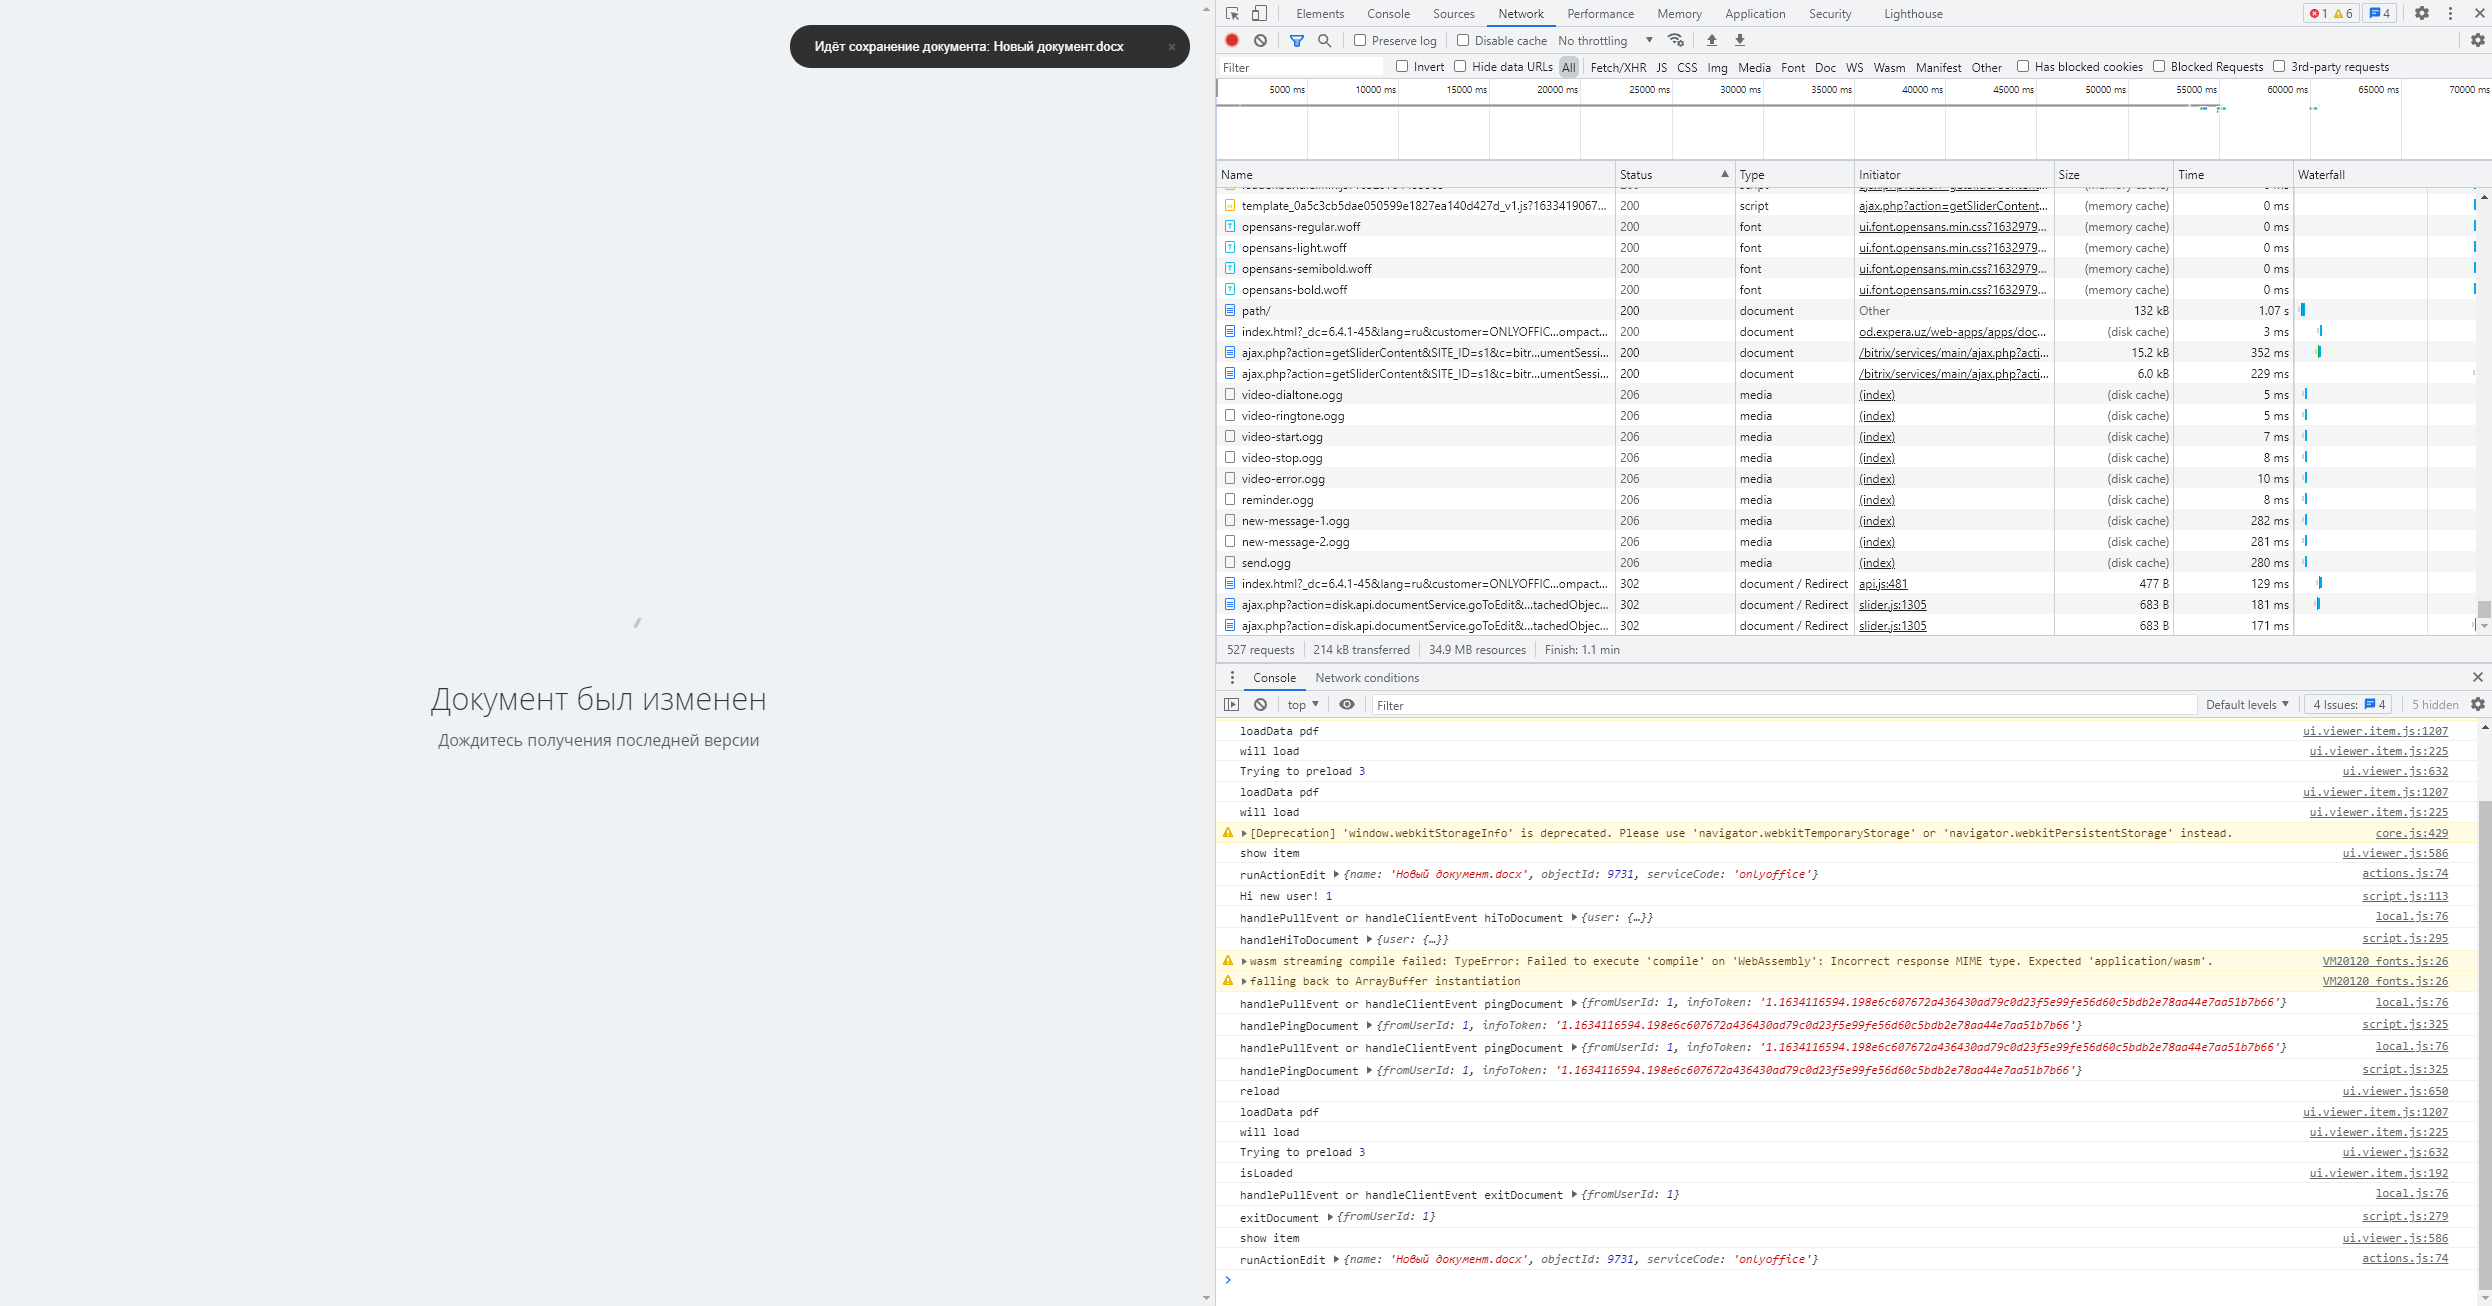Open the Lighthouse tab
2492x1306 pixels.
coord(1913,14)
